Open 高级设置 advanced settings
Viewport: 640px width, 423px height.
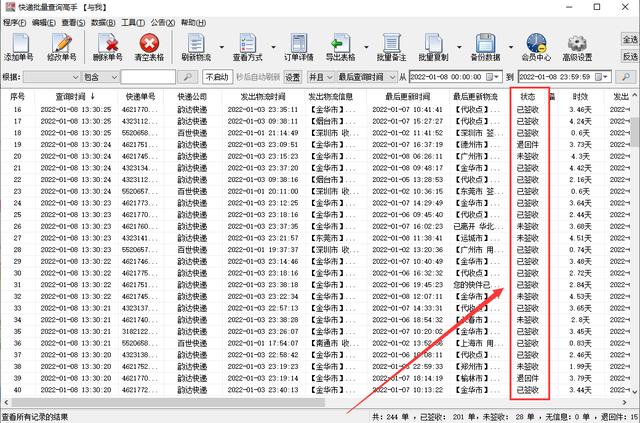click(x=578, y=43)
